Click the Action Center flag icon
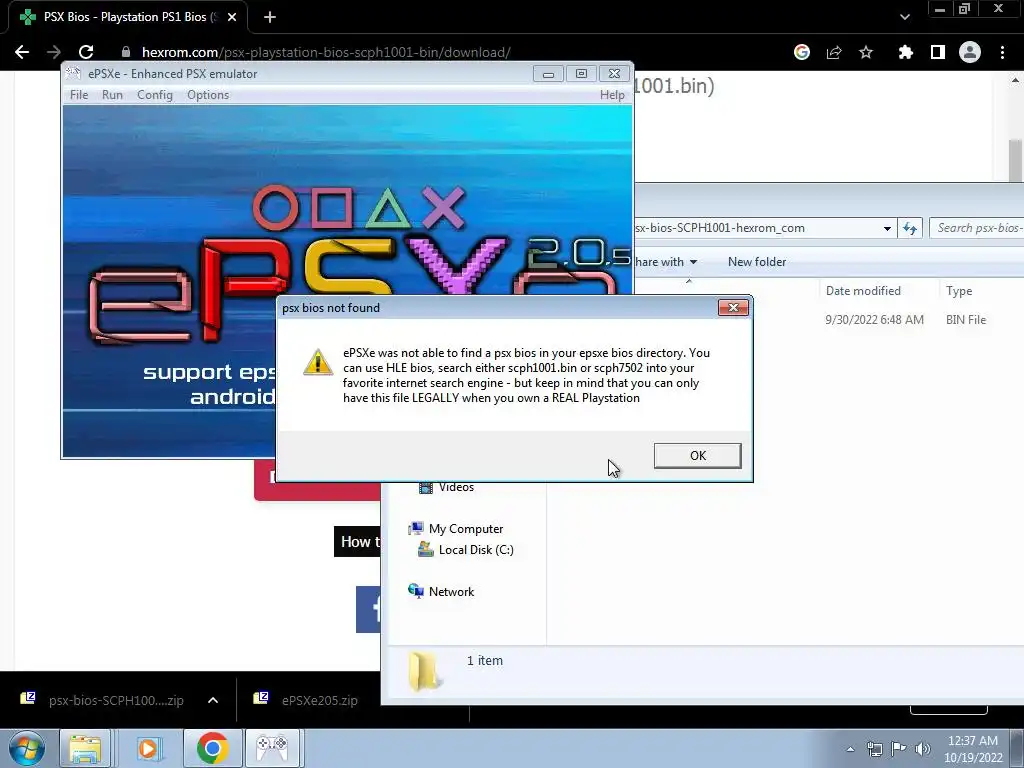The width and height of the screenshot is (1024, 768). point(899,749)
